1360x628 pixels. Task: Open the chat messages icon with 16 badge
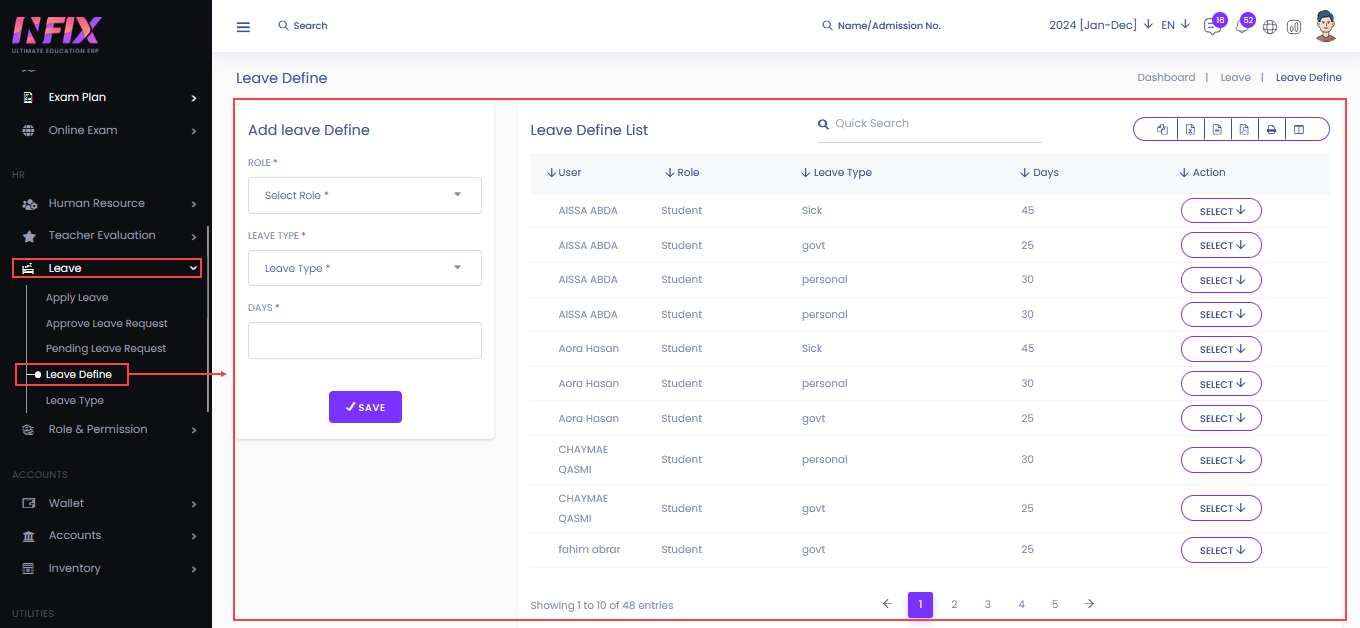click(1213, 27)
